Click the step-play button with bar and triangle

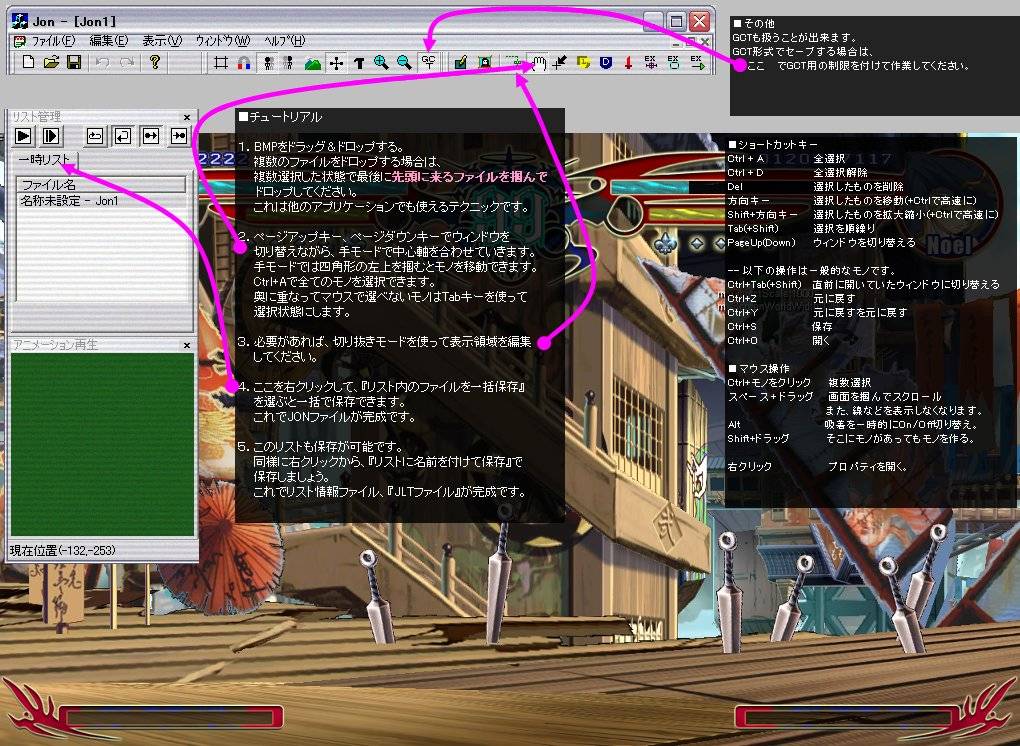coord(51,136)
